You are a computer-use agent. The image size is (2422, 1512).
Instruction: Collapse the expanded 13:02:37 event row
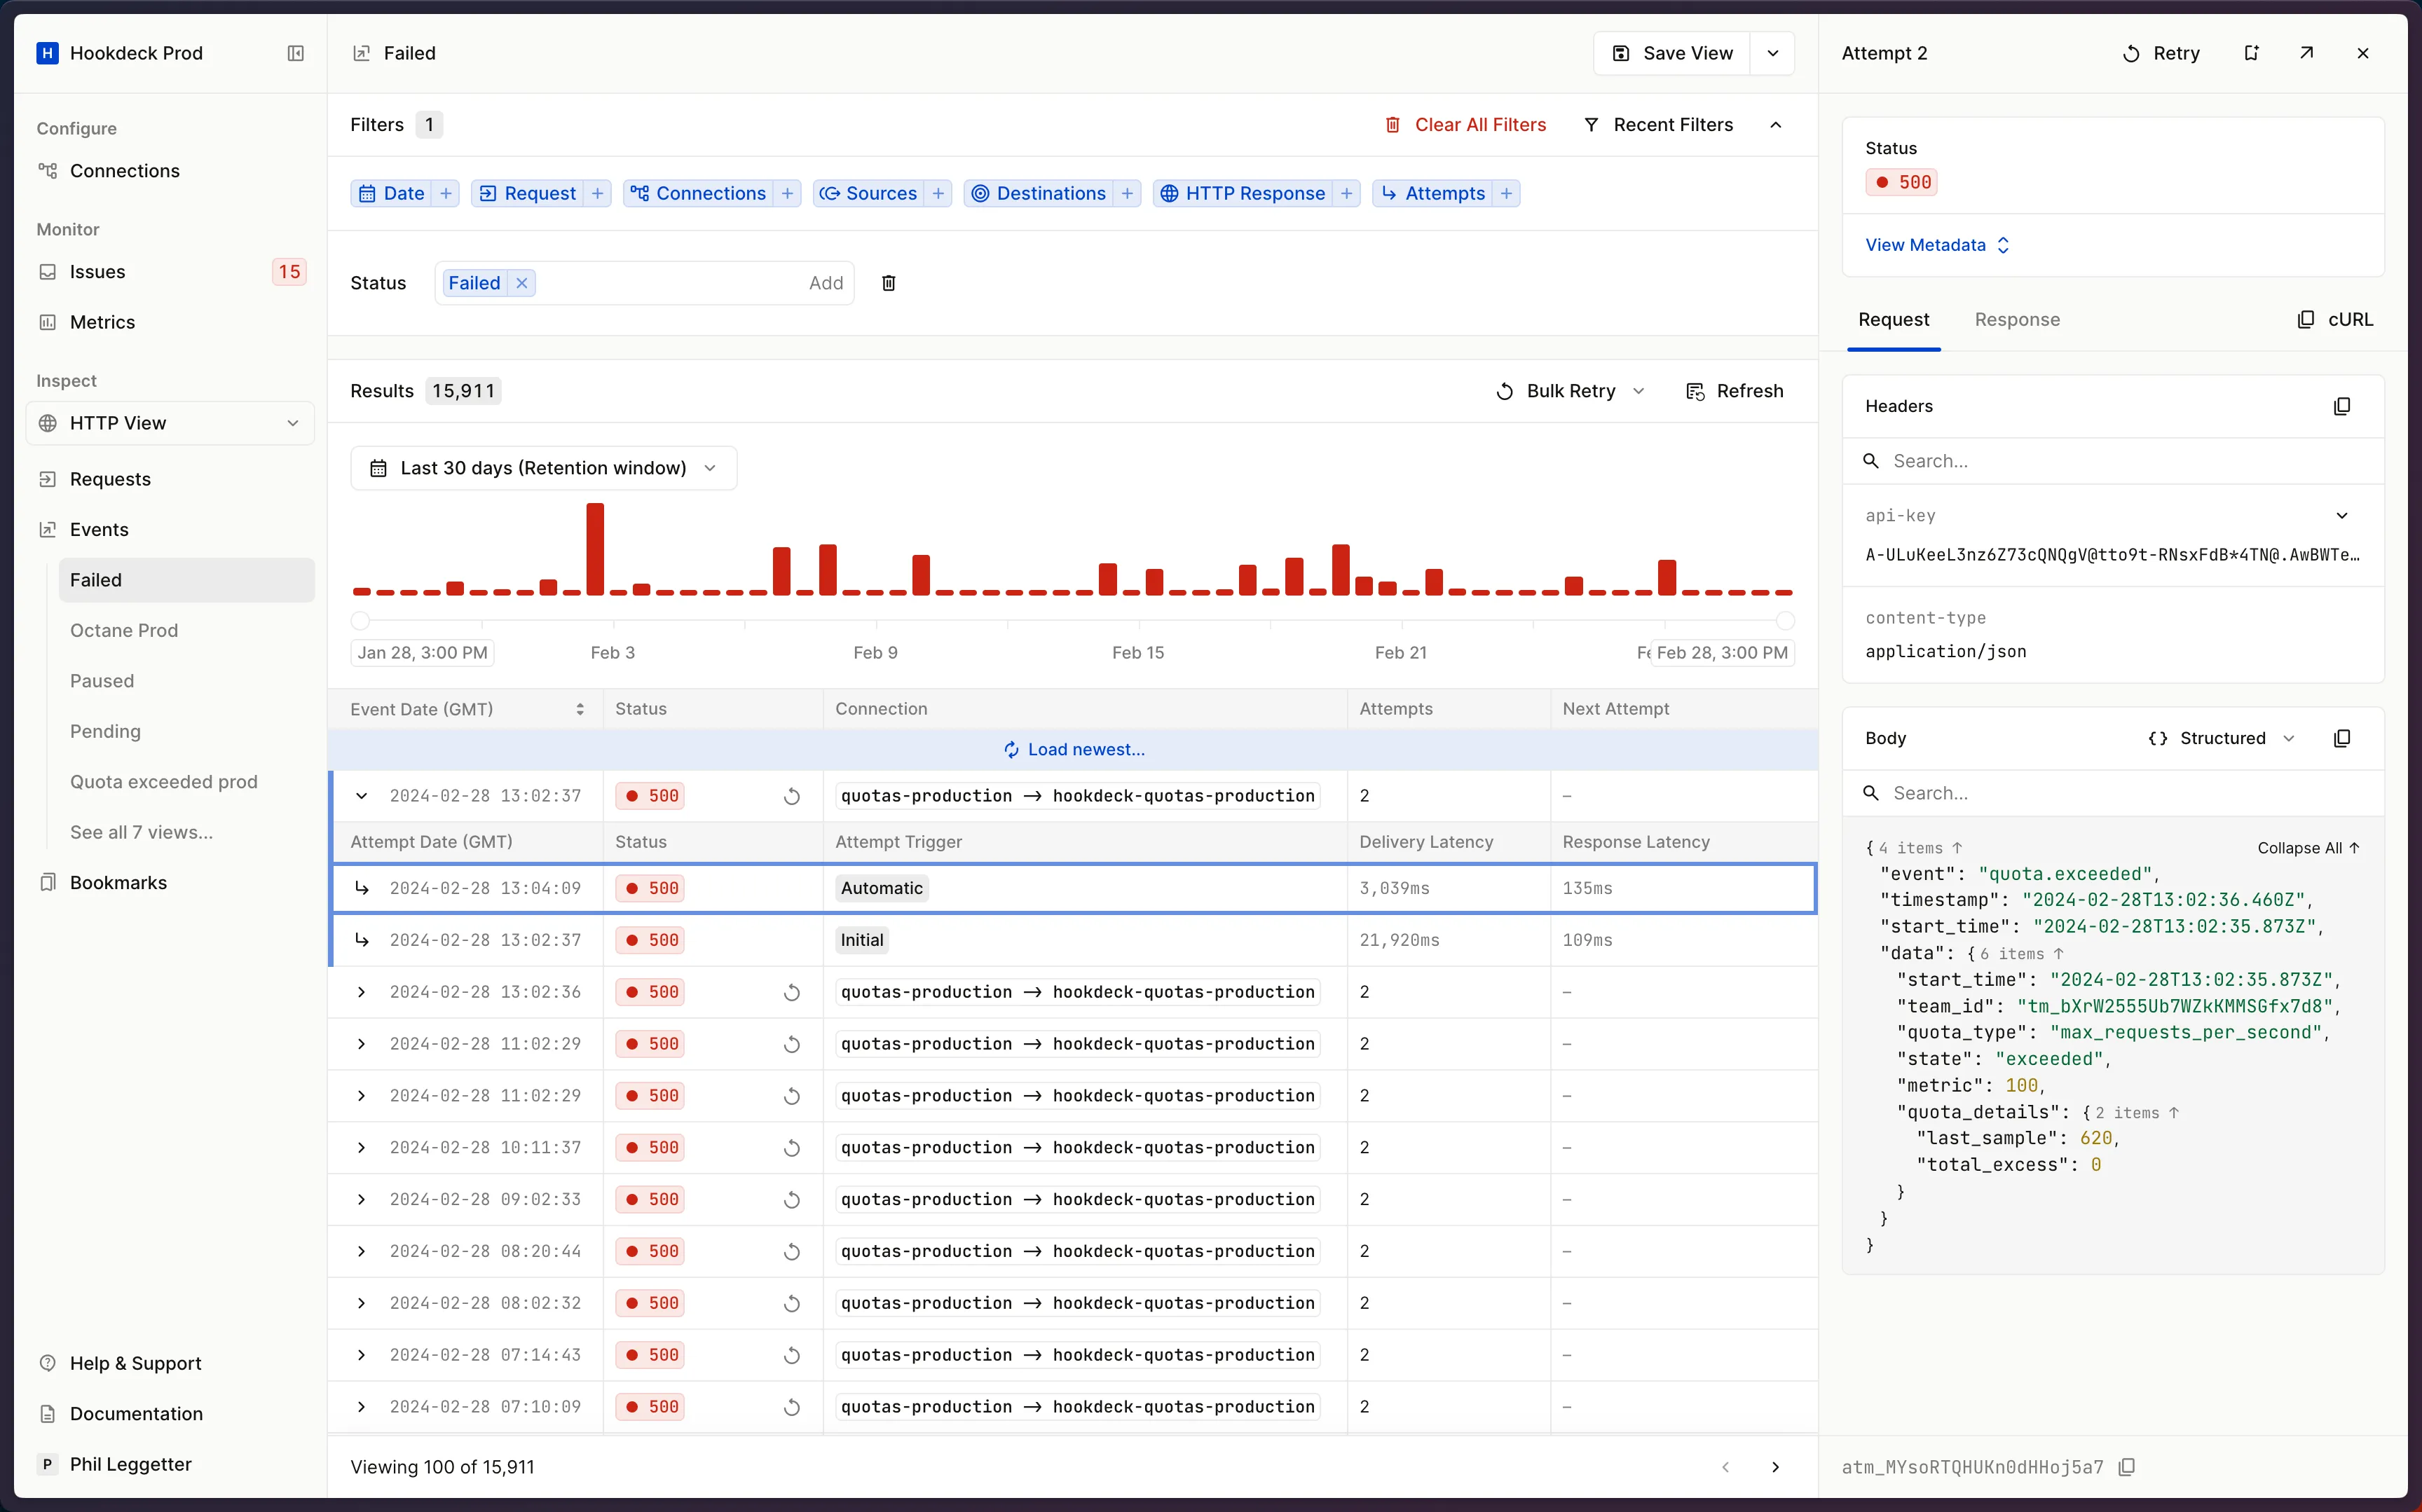[x=361, y=796]
